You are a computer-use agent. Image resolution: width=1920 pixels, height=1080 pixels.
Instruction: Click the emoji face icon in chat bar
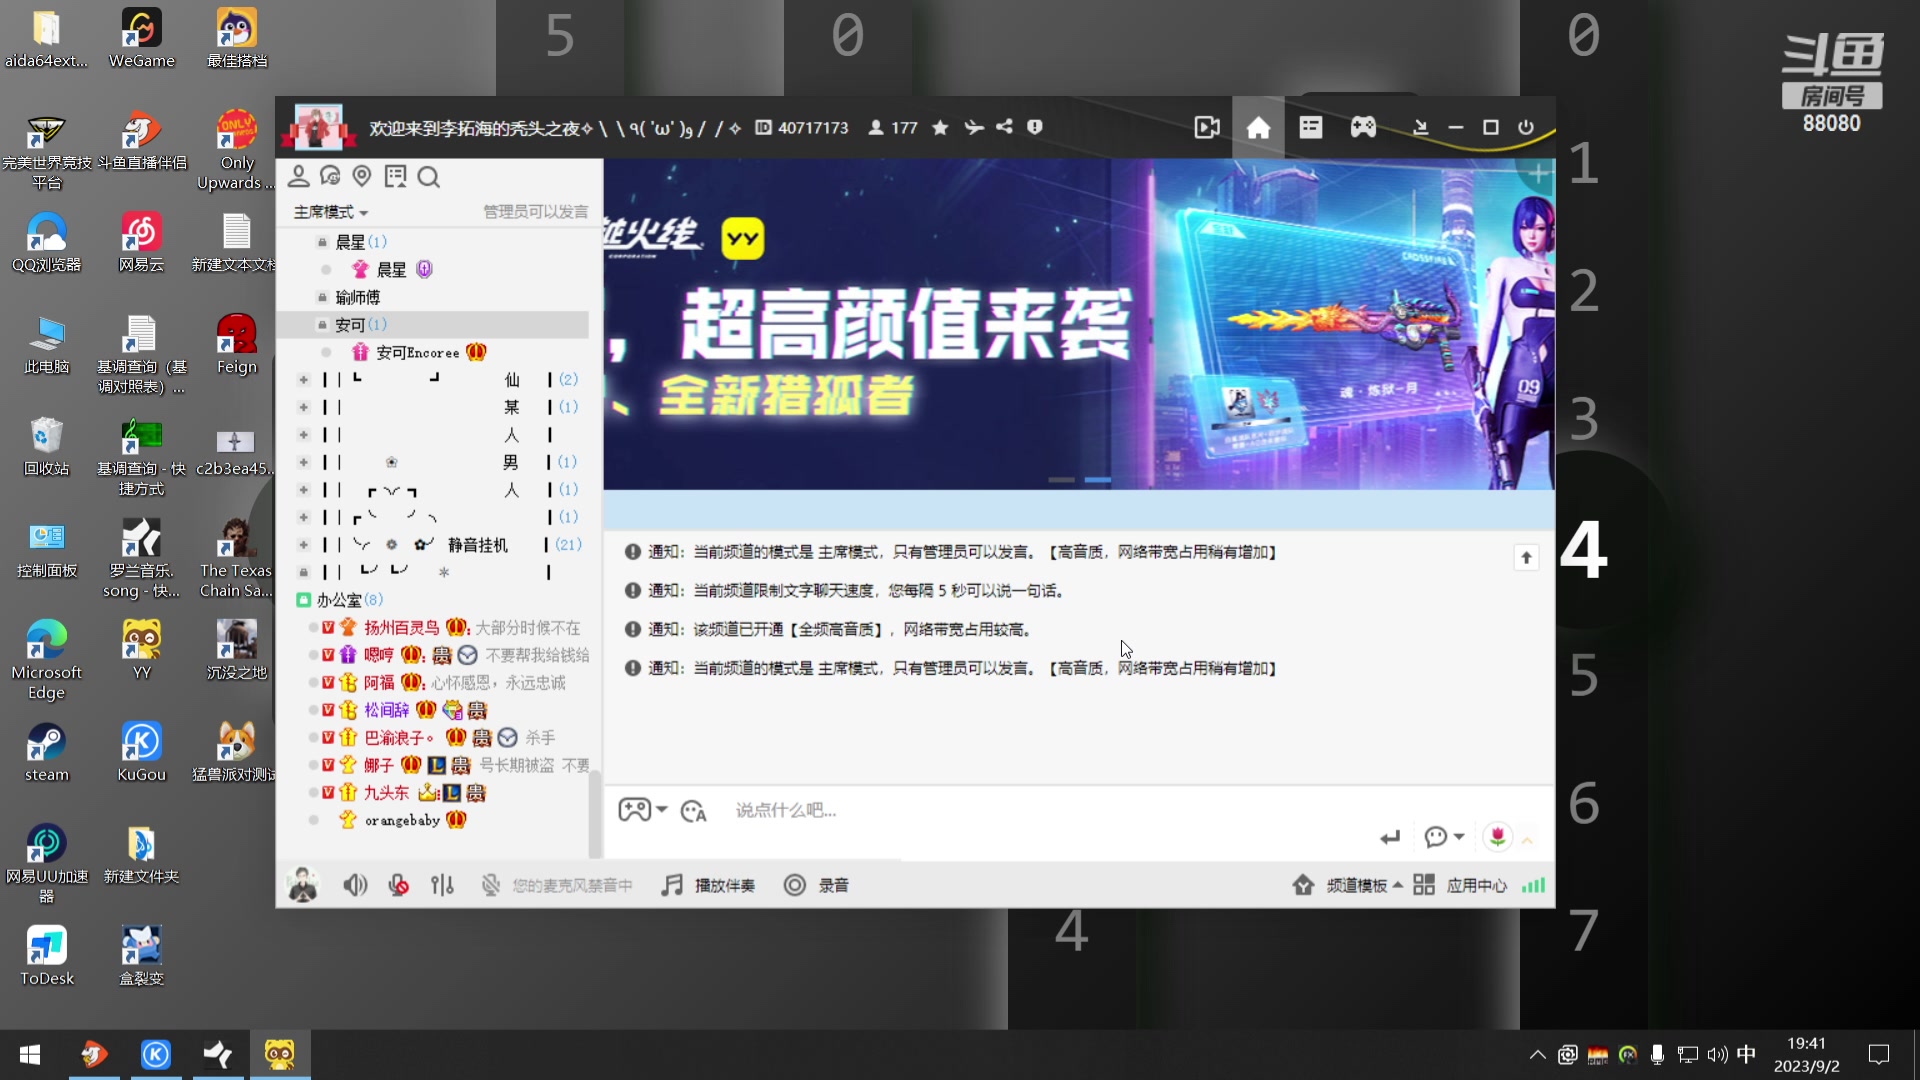pos(693,811)
